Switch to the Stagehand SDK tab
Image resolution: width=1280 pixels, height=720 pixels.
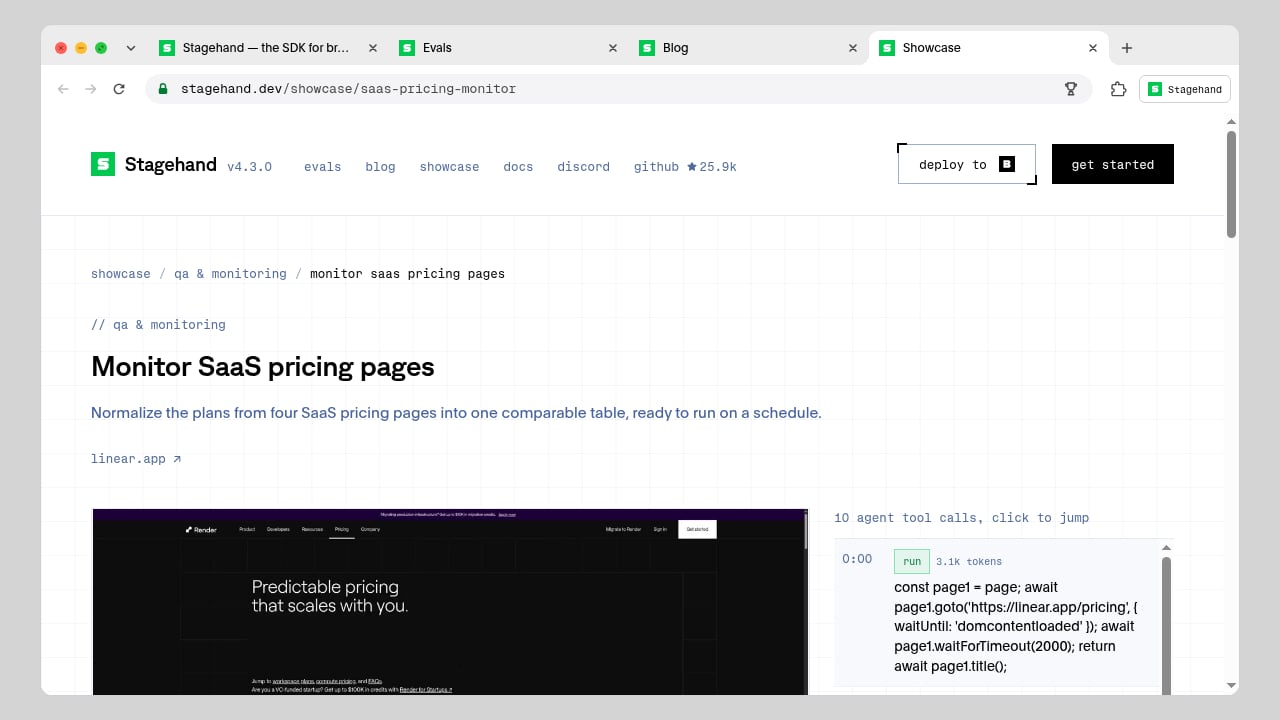[x=268, y=48]
